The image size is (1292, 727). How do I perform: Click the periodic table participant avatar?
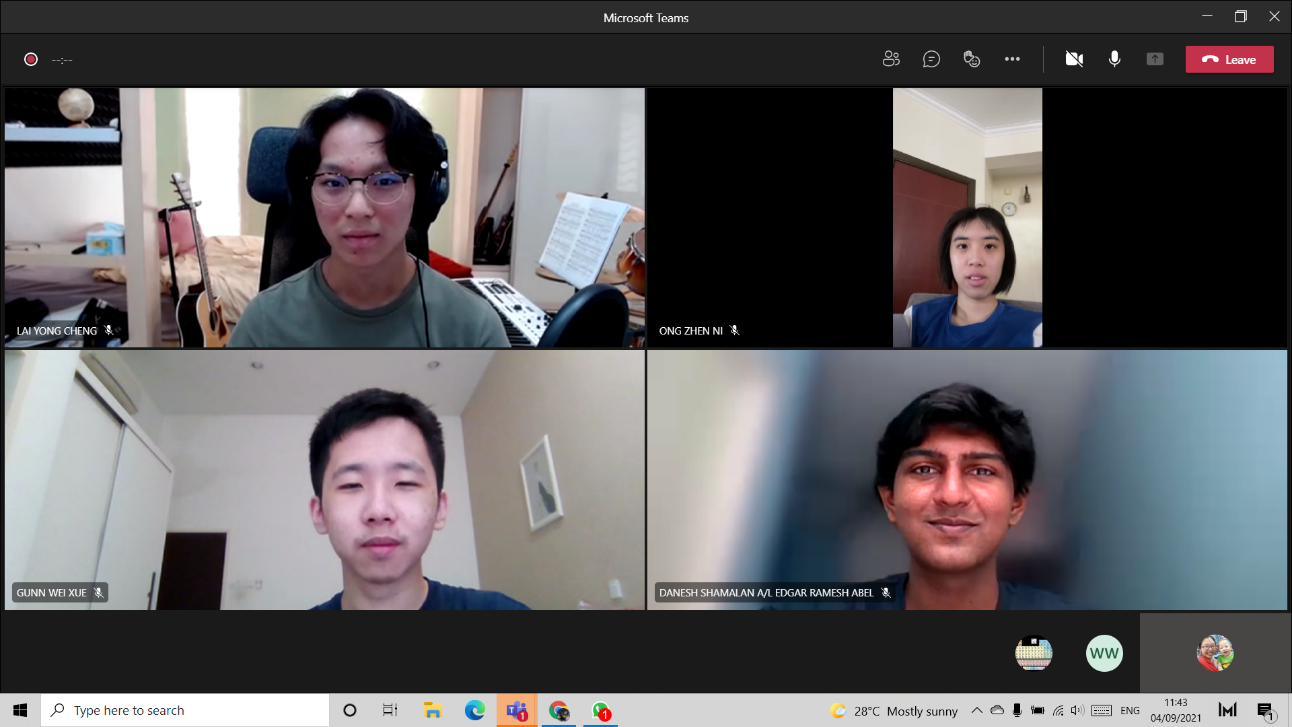[x=1034, y=654]
